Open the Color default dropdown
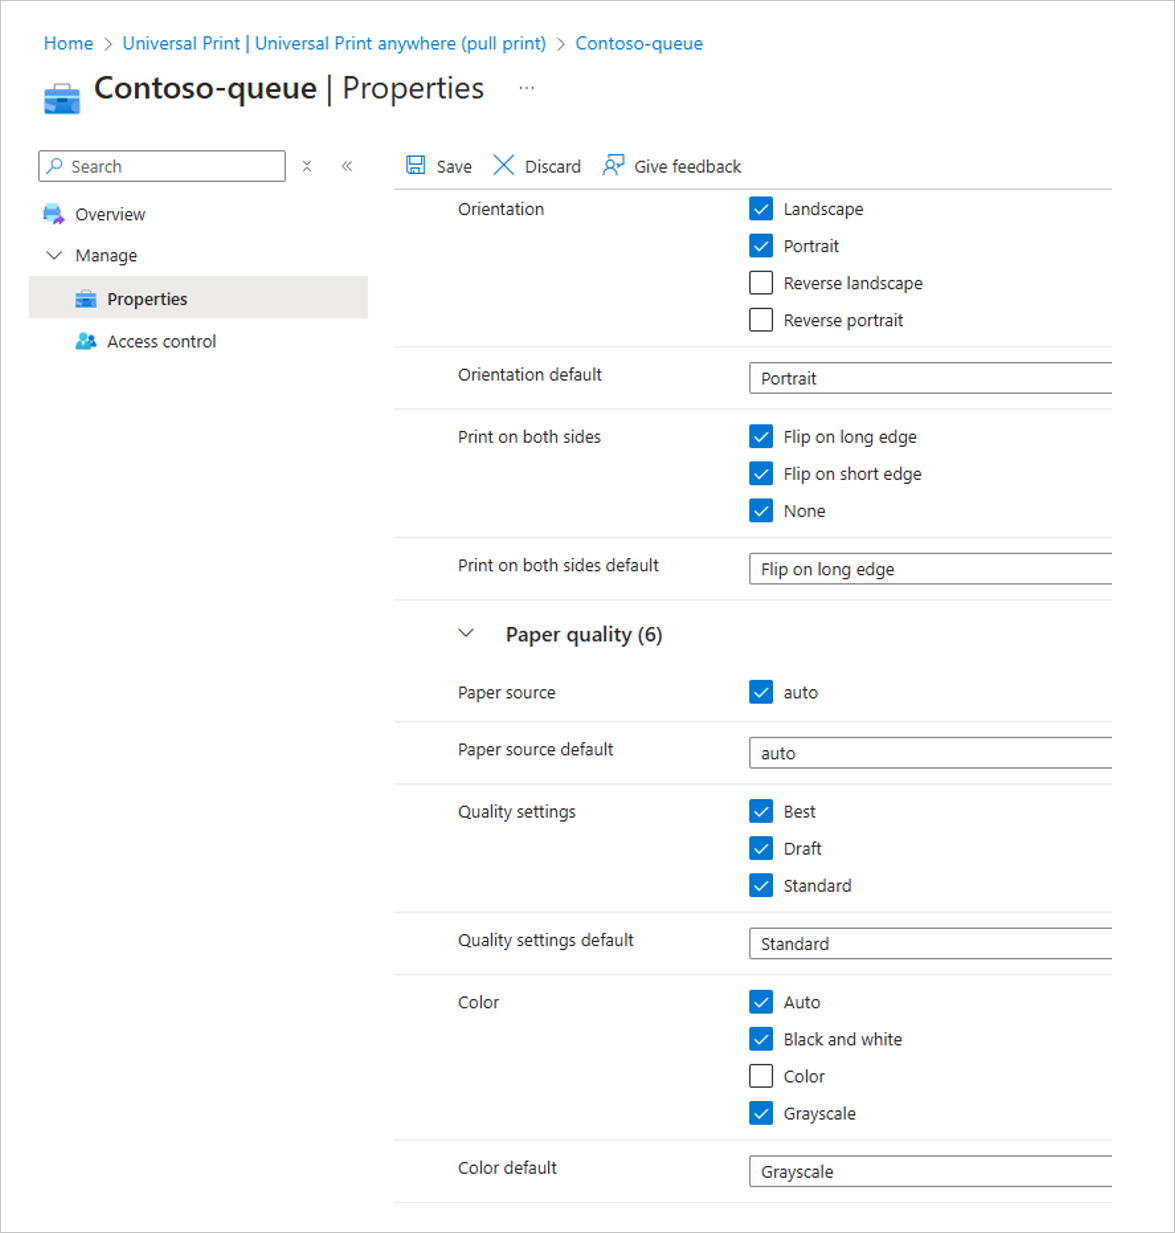The image size is (1175, 1233). click(930, 1171)
